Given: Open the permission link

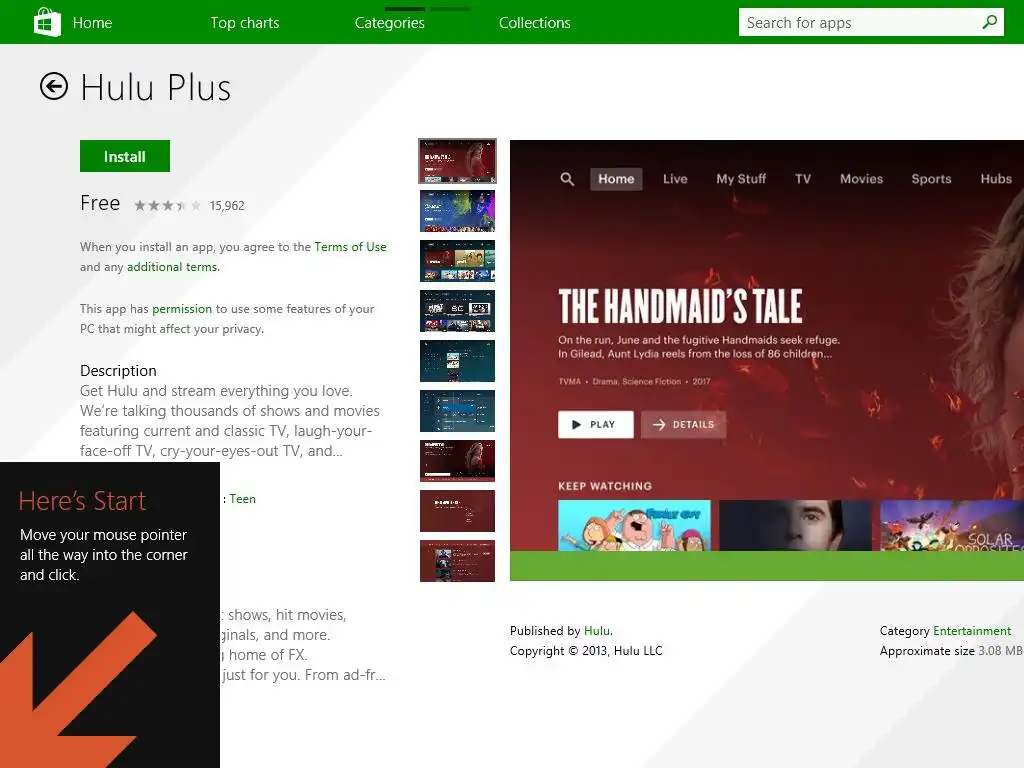Looking at the screenshot, I should (x=182, y=309).
